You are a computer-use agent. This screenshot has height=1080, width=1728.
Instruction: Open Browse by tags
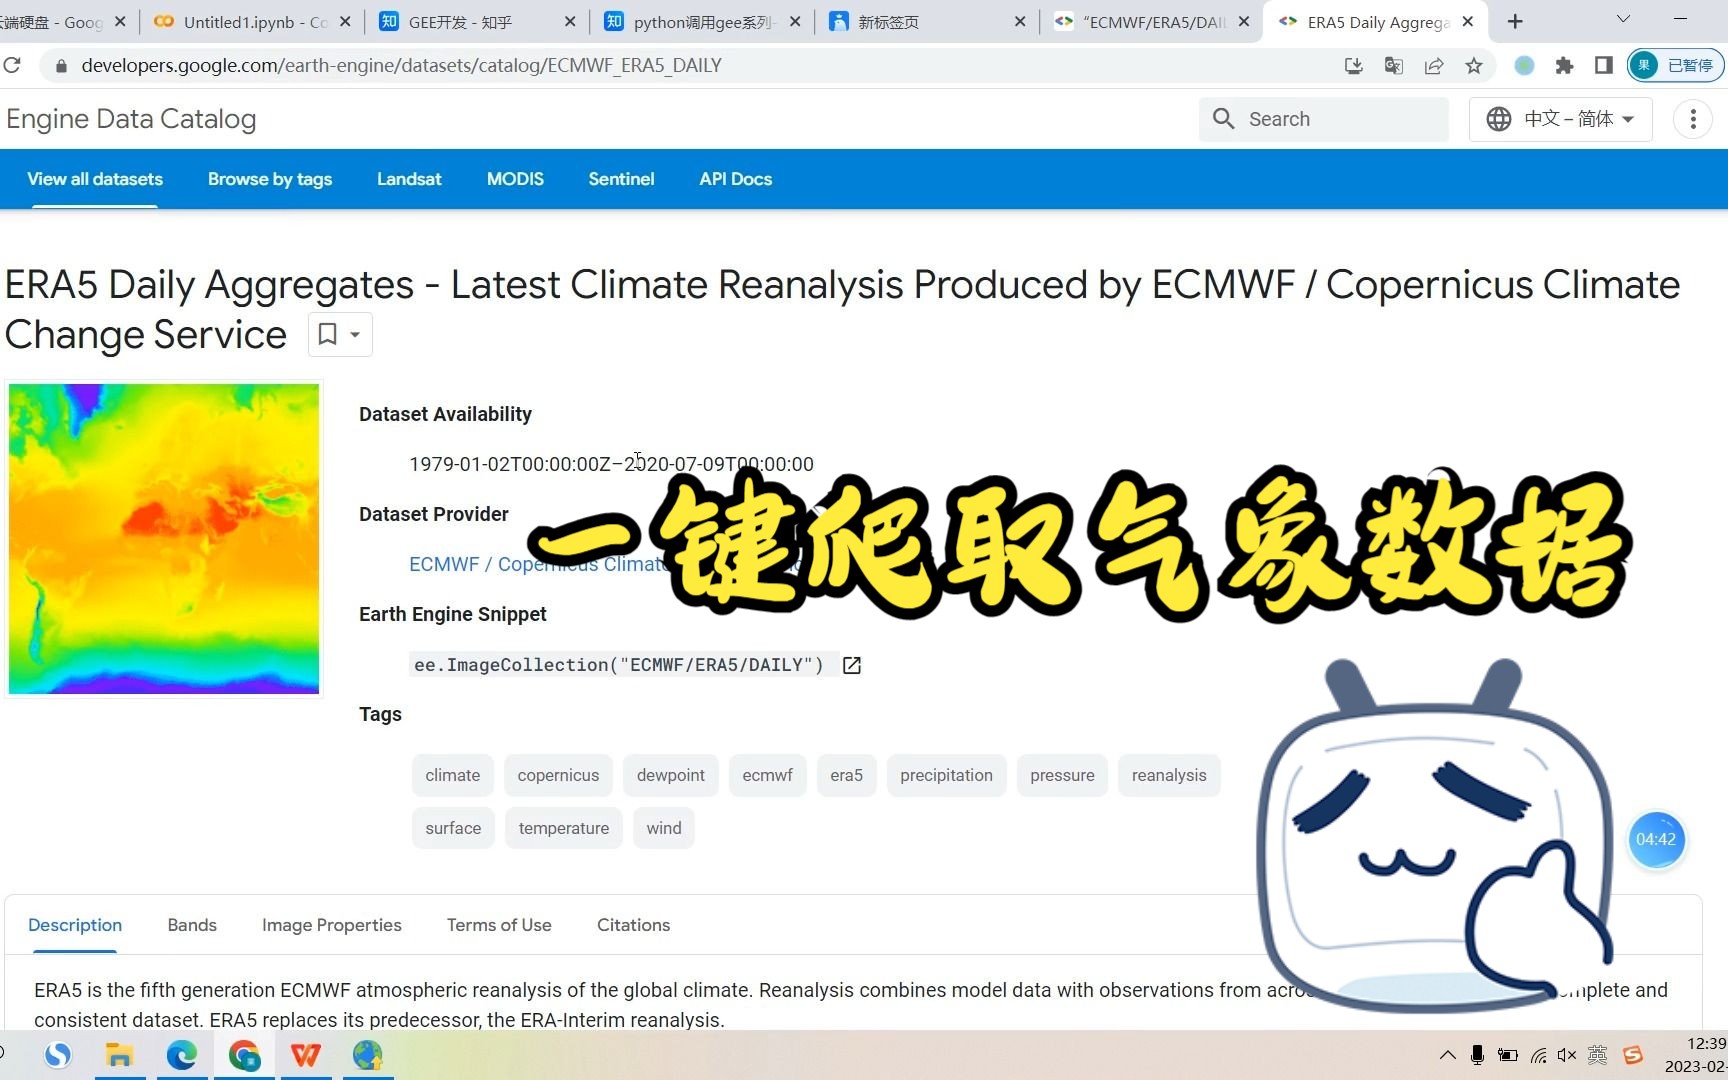coord(270,179)
